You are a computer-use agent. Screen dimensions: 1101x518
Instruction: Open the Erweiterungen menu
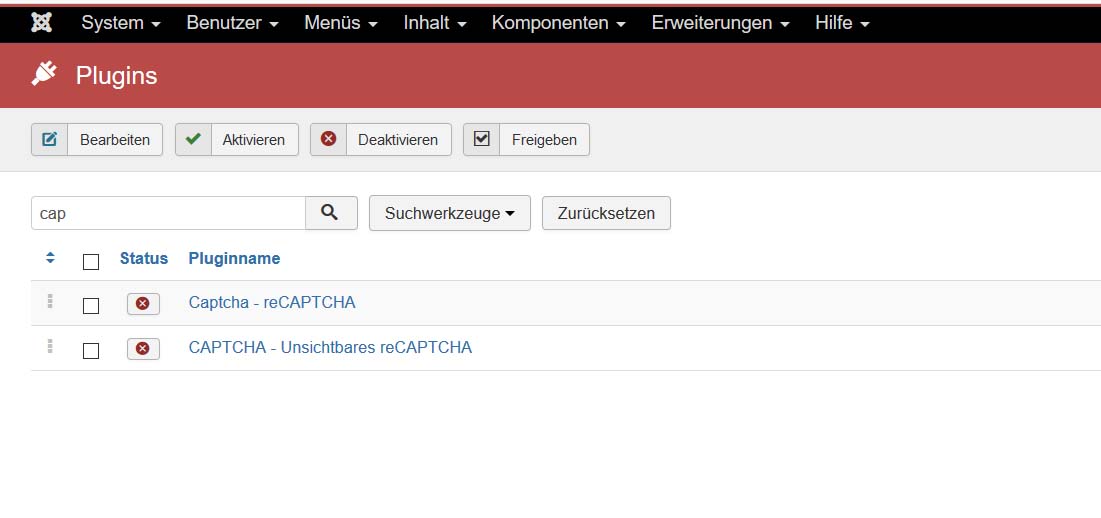[x=720, y=22]
